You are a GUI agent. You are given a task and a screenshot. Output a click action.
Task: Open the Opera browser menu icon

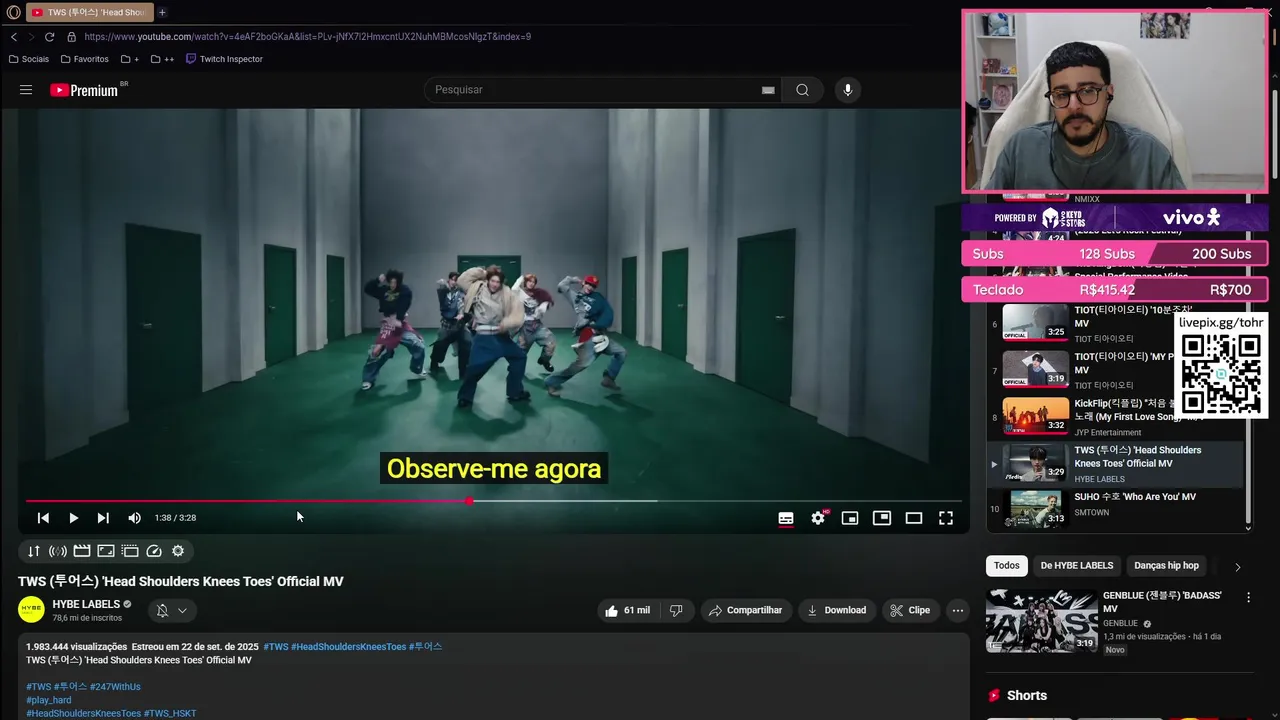[13, 12]
